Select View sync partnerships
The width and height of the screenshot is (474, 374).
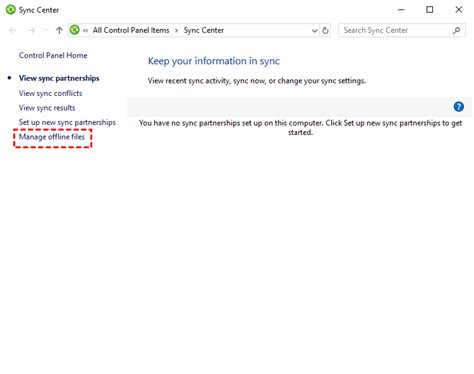pos(59,78)
